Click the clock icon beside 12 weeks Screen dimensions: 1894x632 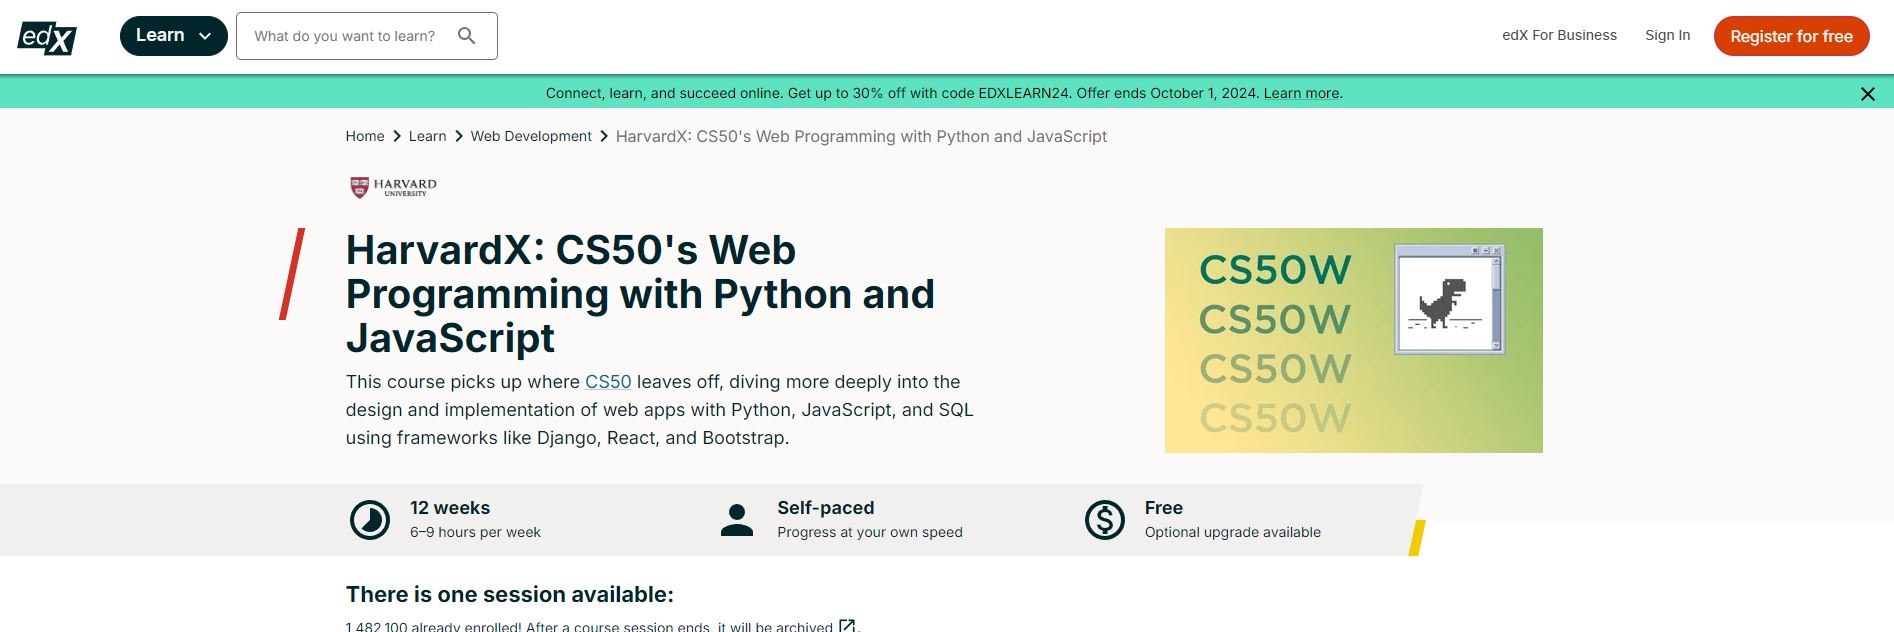[369, 518]
